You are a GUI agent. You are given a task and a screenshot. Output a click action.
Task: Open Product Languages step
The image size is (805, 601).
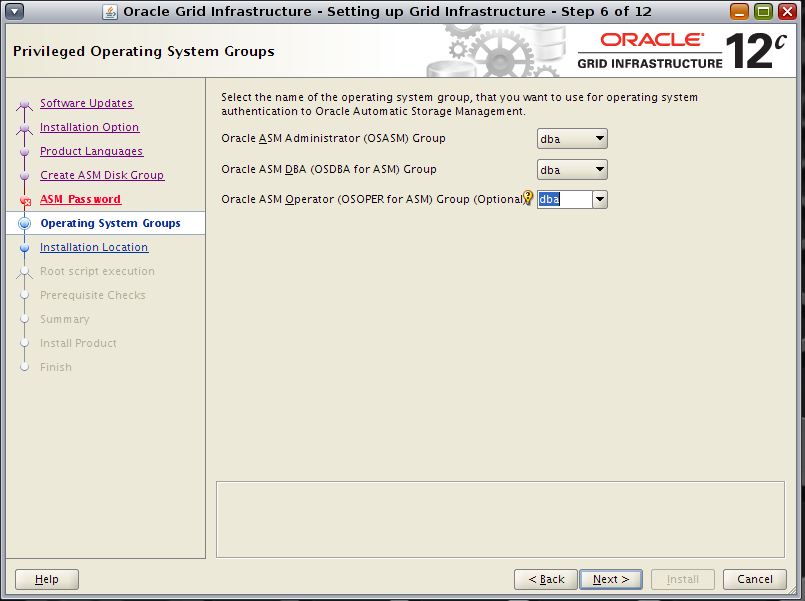tap(91, 151)
